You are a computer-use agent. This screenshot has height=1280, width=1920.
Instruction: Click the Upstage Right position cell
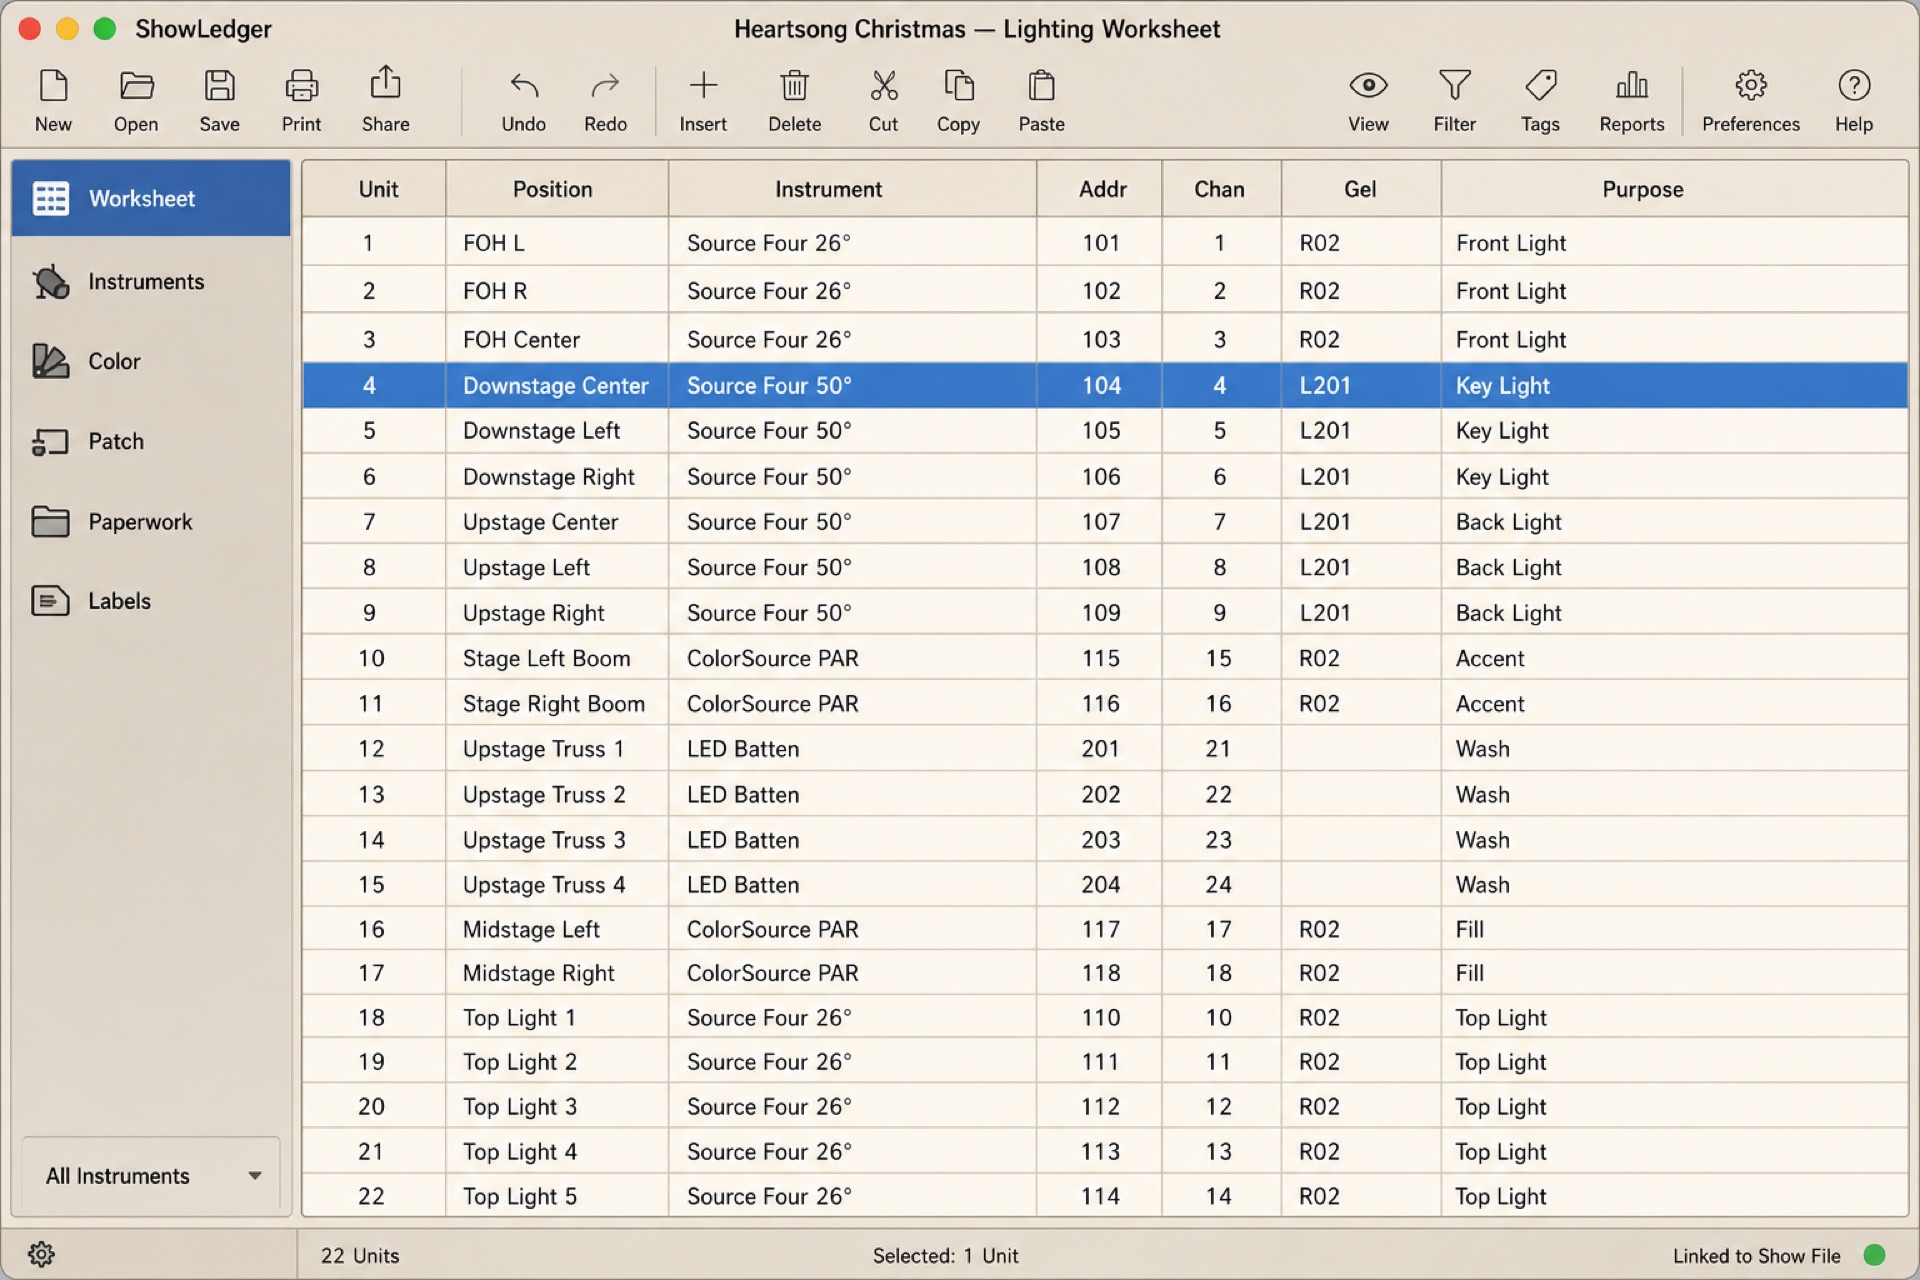(x=557, y=613)
